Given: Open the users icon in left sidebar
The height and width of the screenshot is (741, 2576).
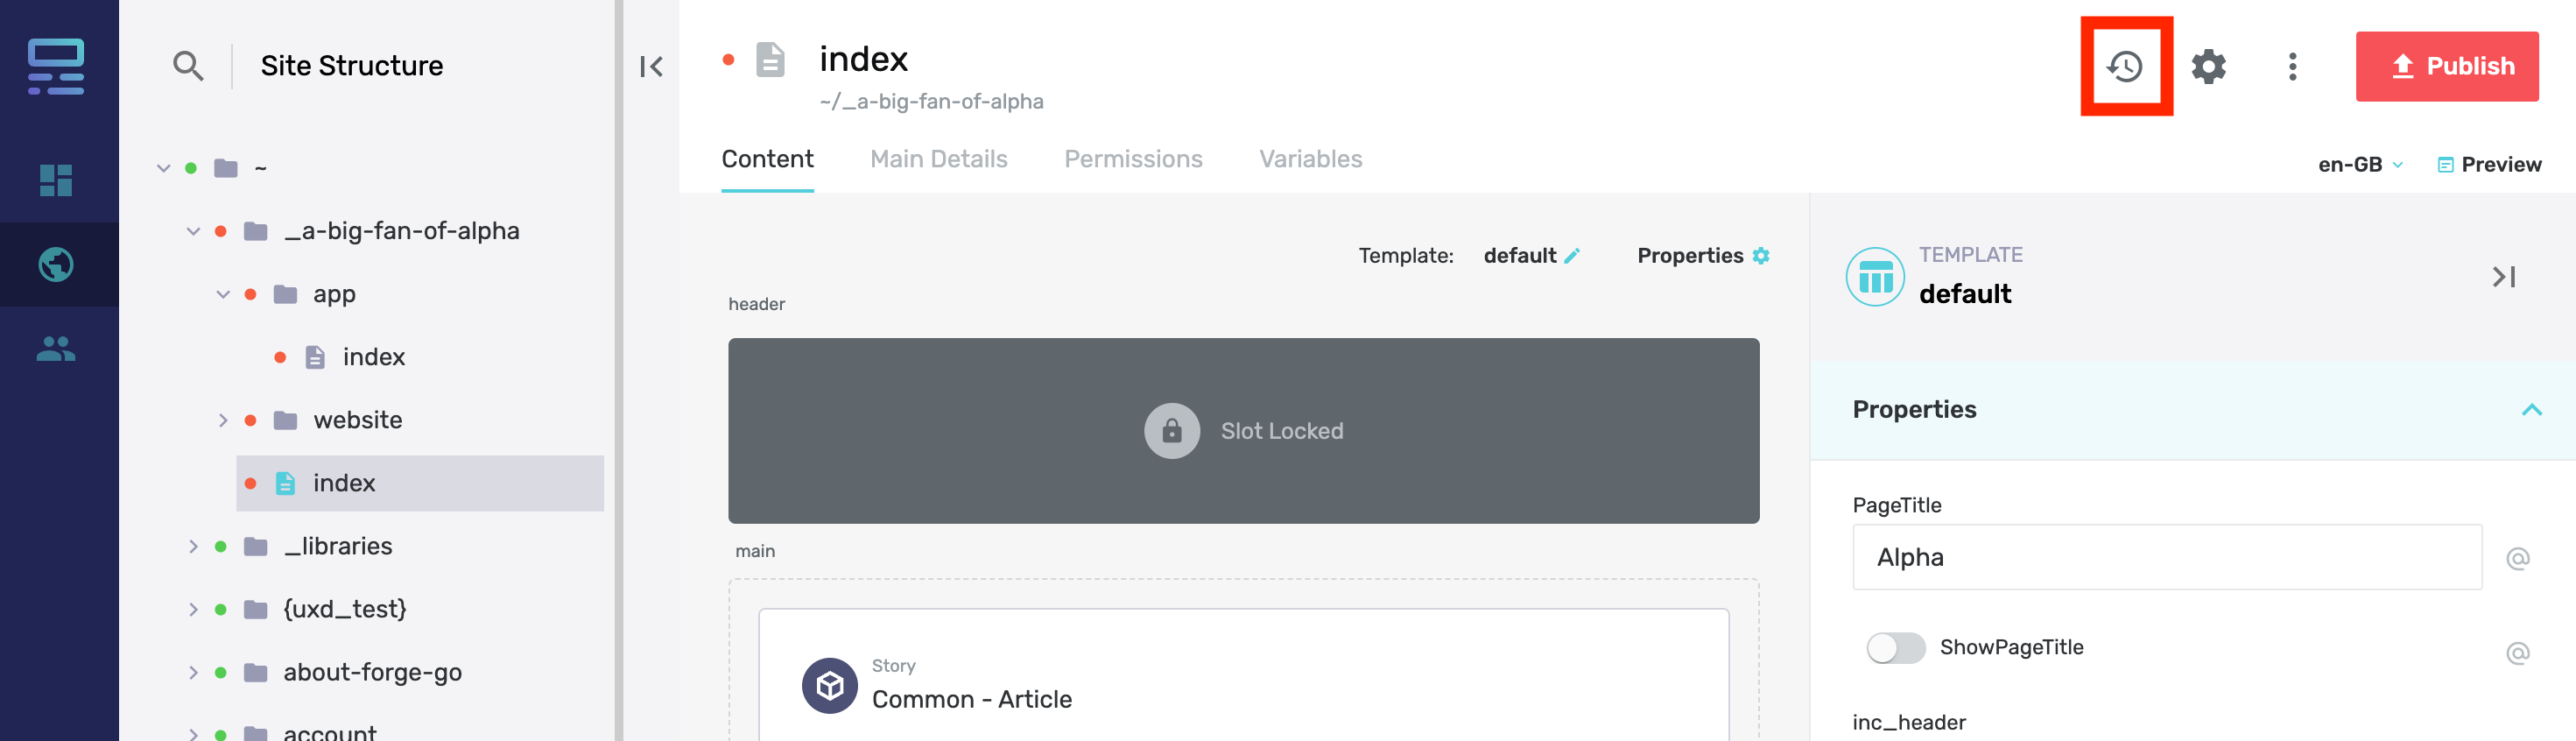Looking at the screenshot, I should click(56, 348).
